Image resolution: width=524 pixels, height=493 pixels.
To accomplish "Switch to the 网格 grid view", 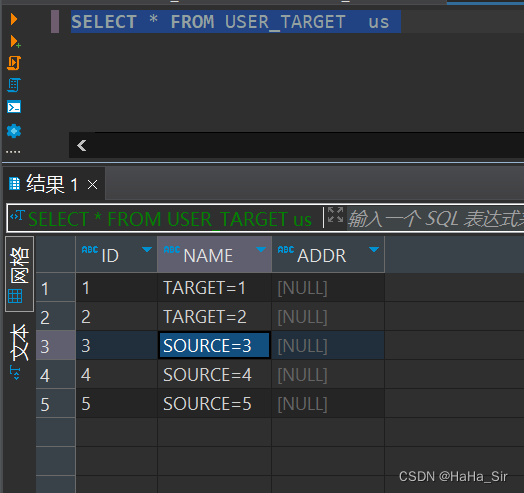I will pos(19,274).
